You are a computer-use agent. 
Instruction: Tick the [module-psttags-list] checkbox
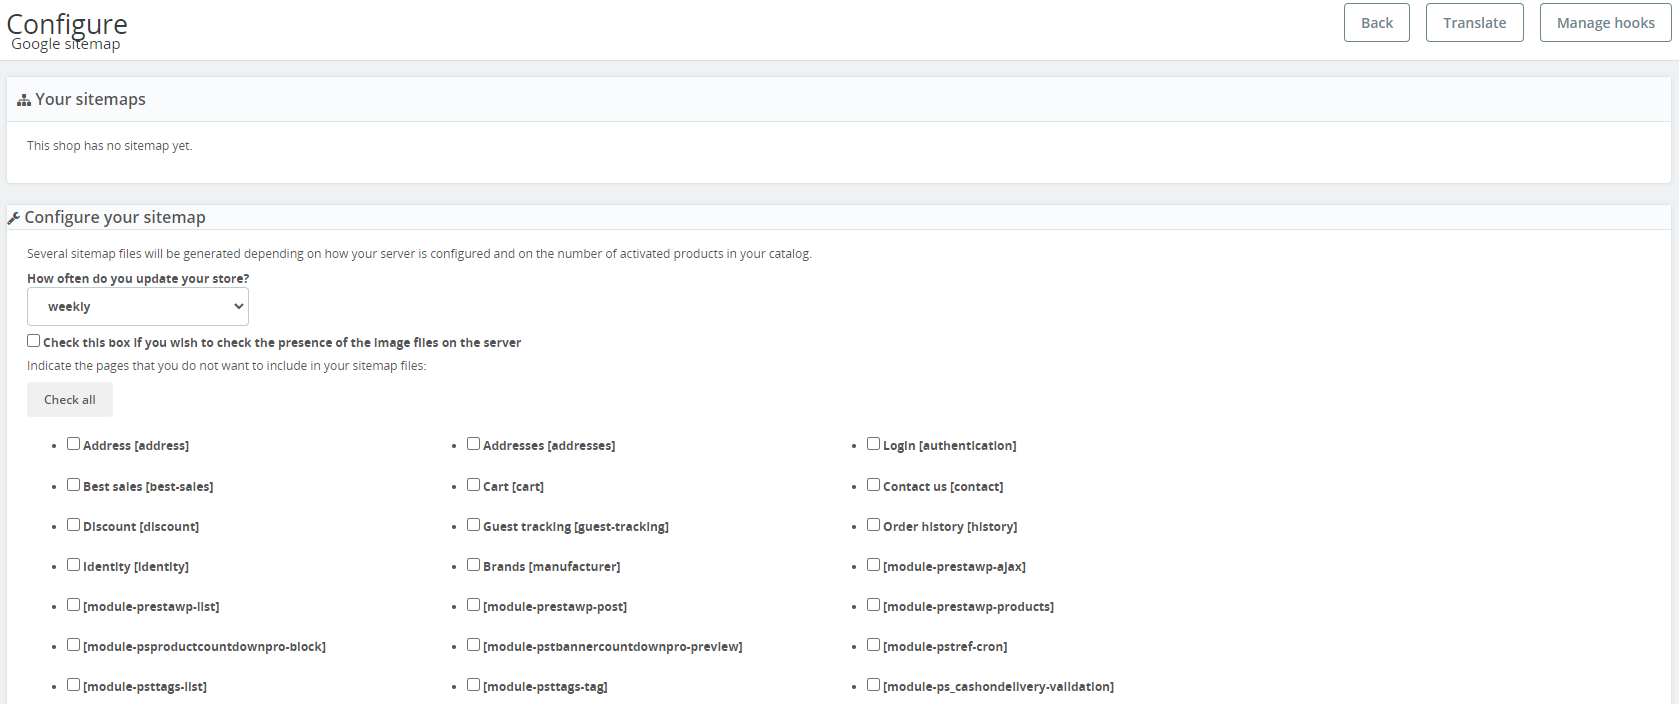coord(74,685)
